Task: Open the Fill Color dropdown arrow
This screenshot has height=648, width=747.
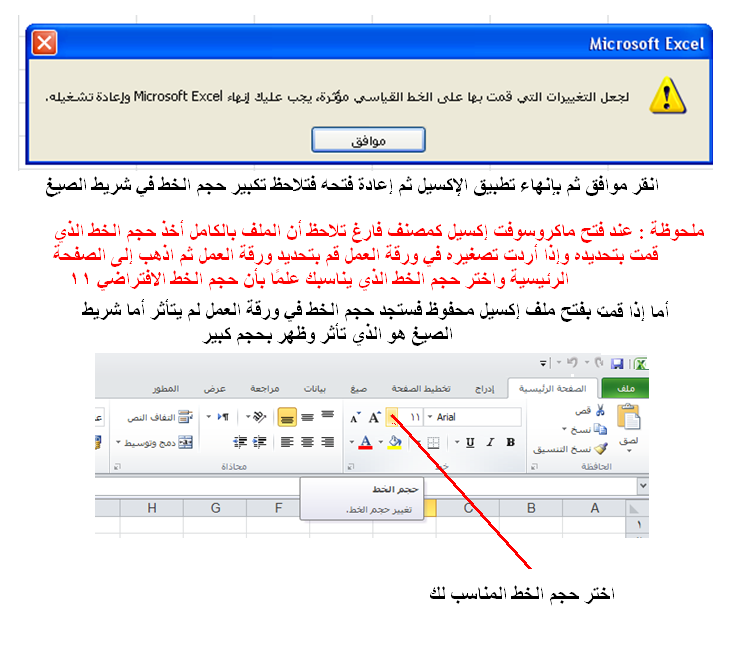Action: (x=381, y=442)
